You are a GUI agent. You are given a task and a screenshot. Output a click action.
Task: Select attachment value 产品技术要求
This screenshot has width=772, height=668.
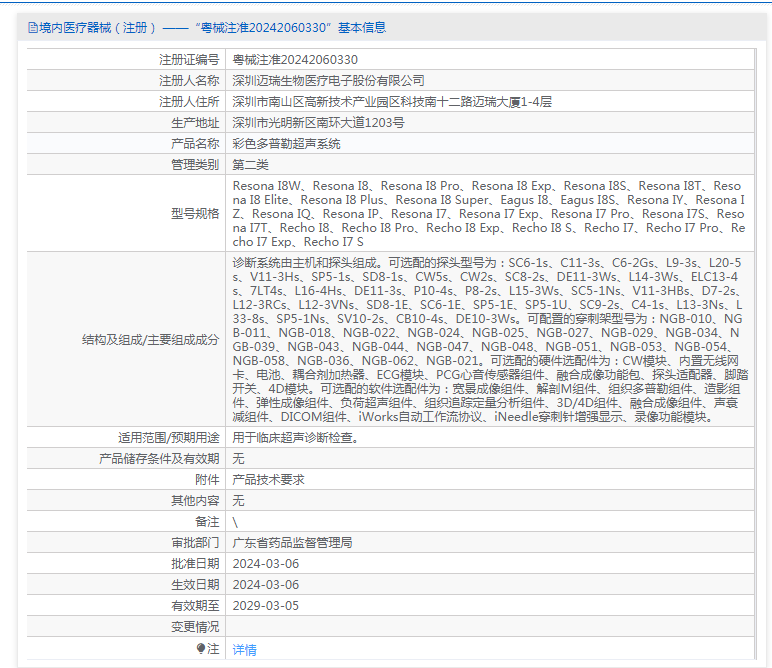(x=268, y=480)
